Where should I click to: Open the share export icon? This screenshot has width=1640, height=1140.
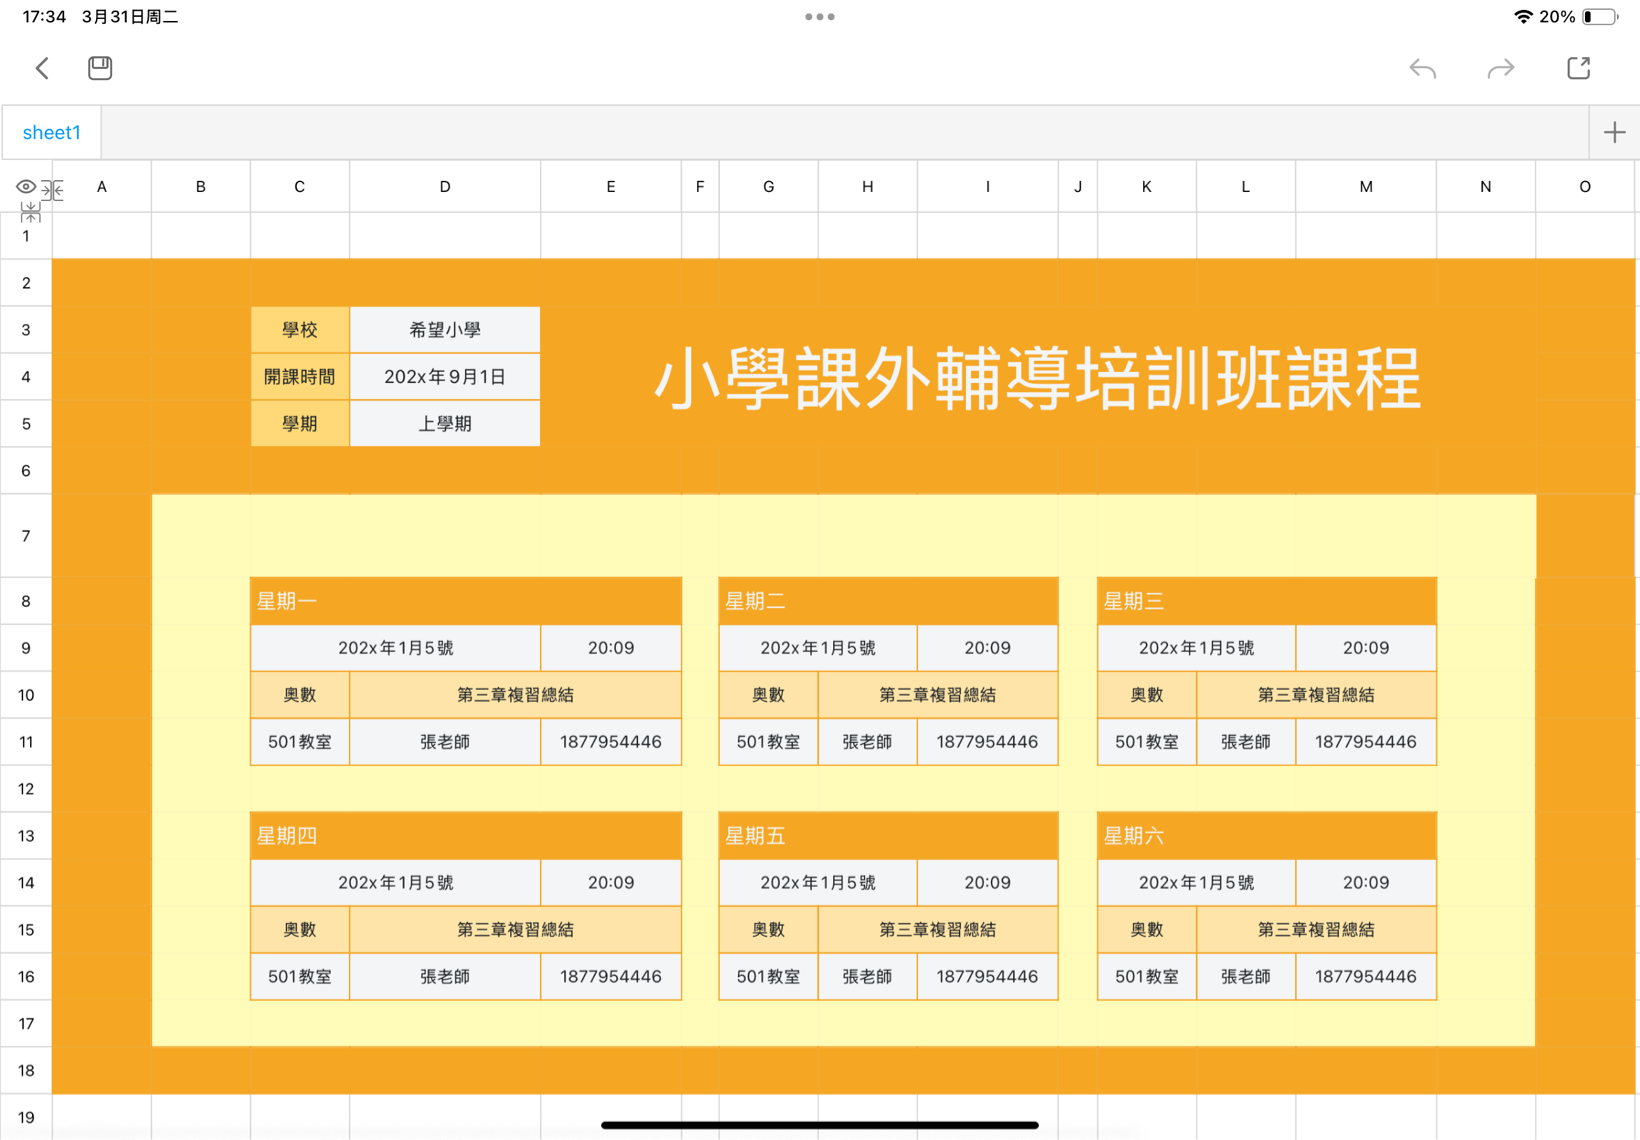pos(1579,68)
